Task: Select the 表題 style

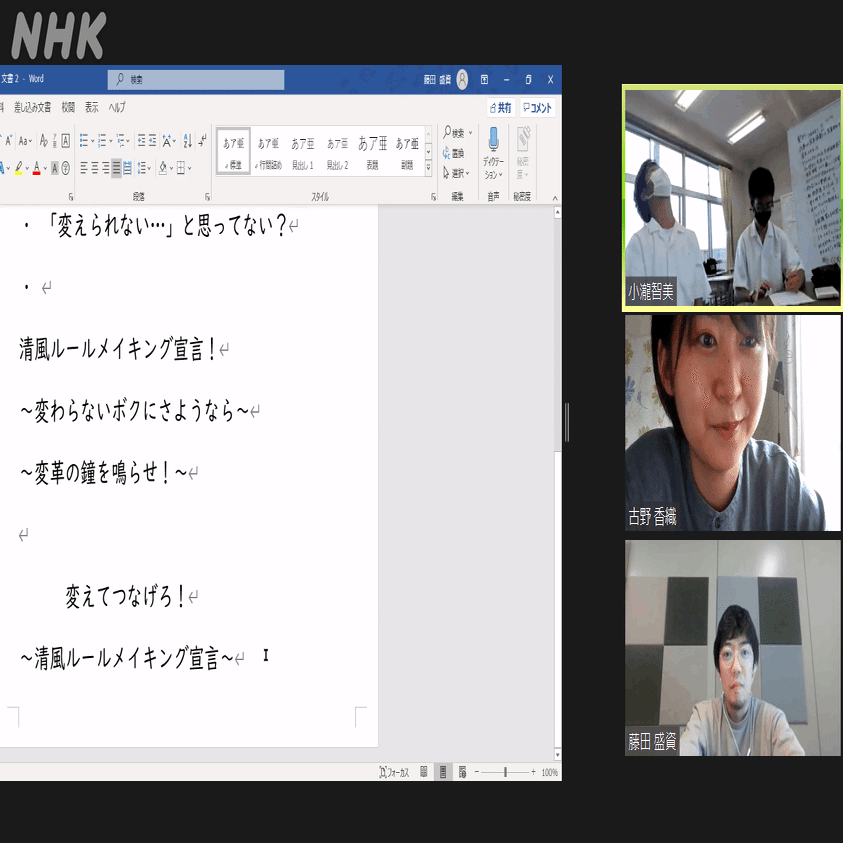Action: coord(373,151)
